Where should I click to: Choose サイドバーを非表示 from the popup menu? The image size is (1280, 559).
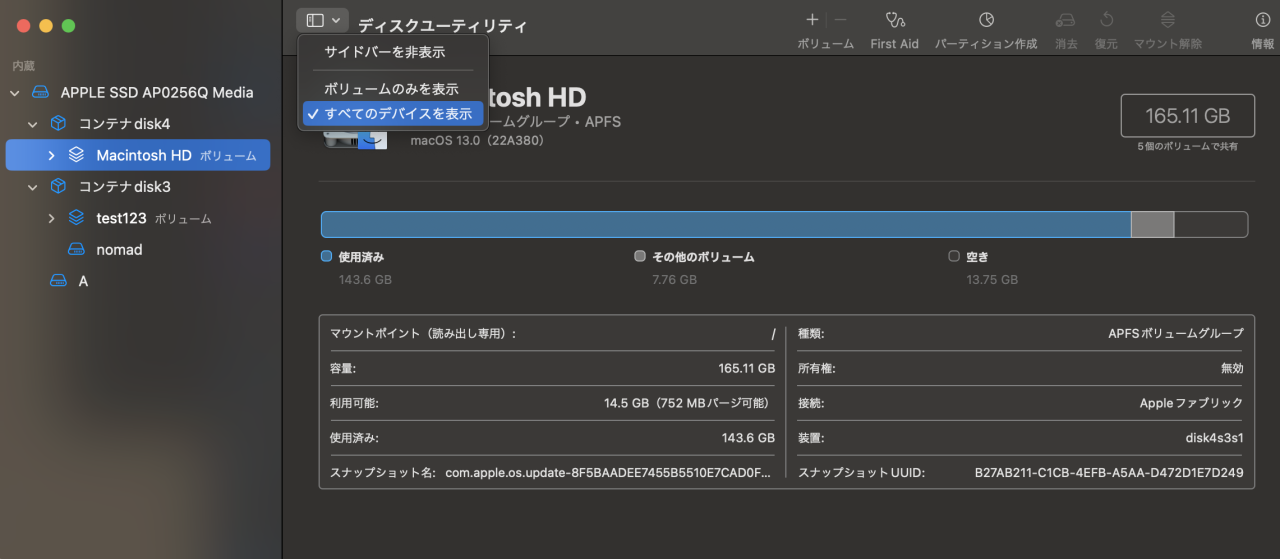coord(384,52)
